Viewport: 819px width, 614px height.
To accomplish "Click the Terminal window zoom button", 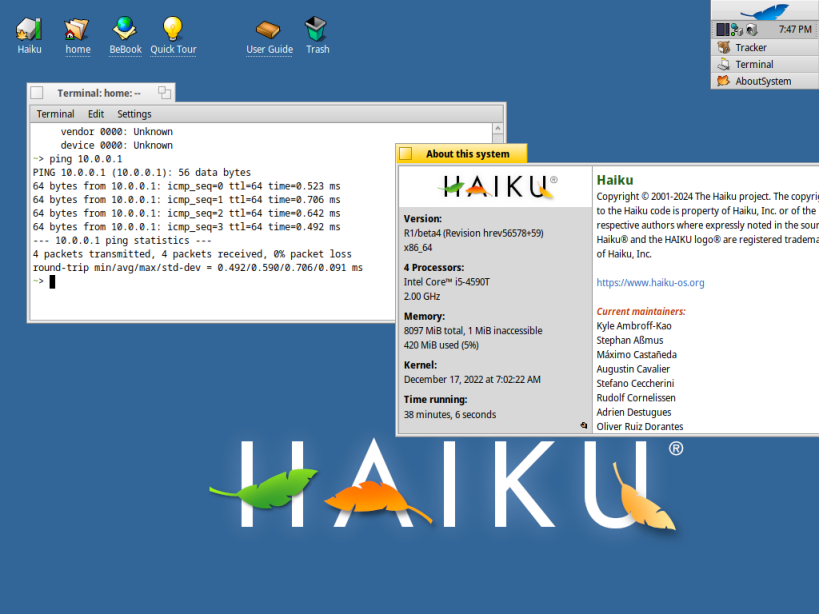I will [x=165, y=93].
